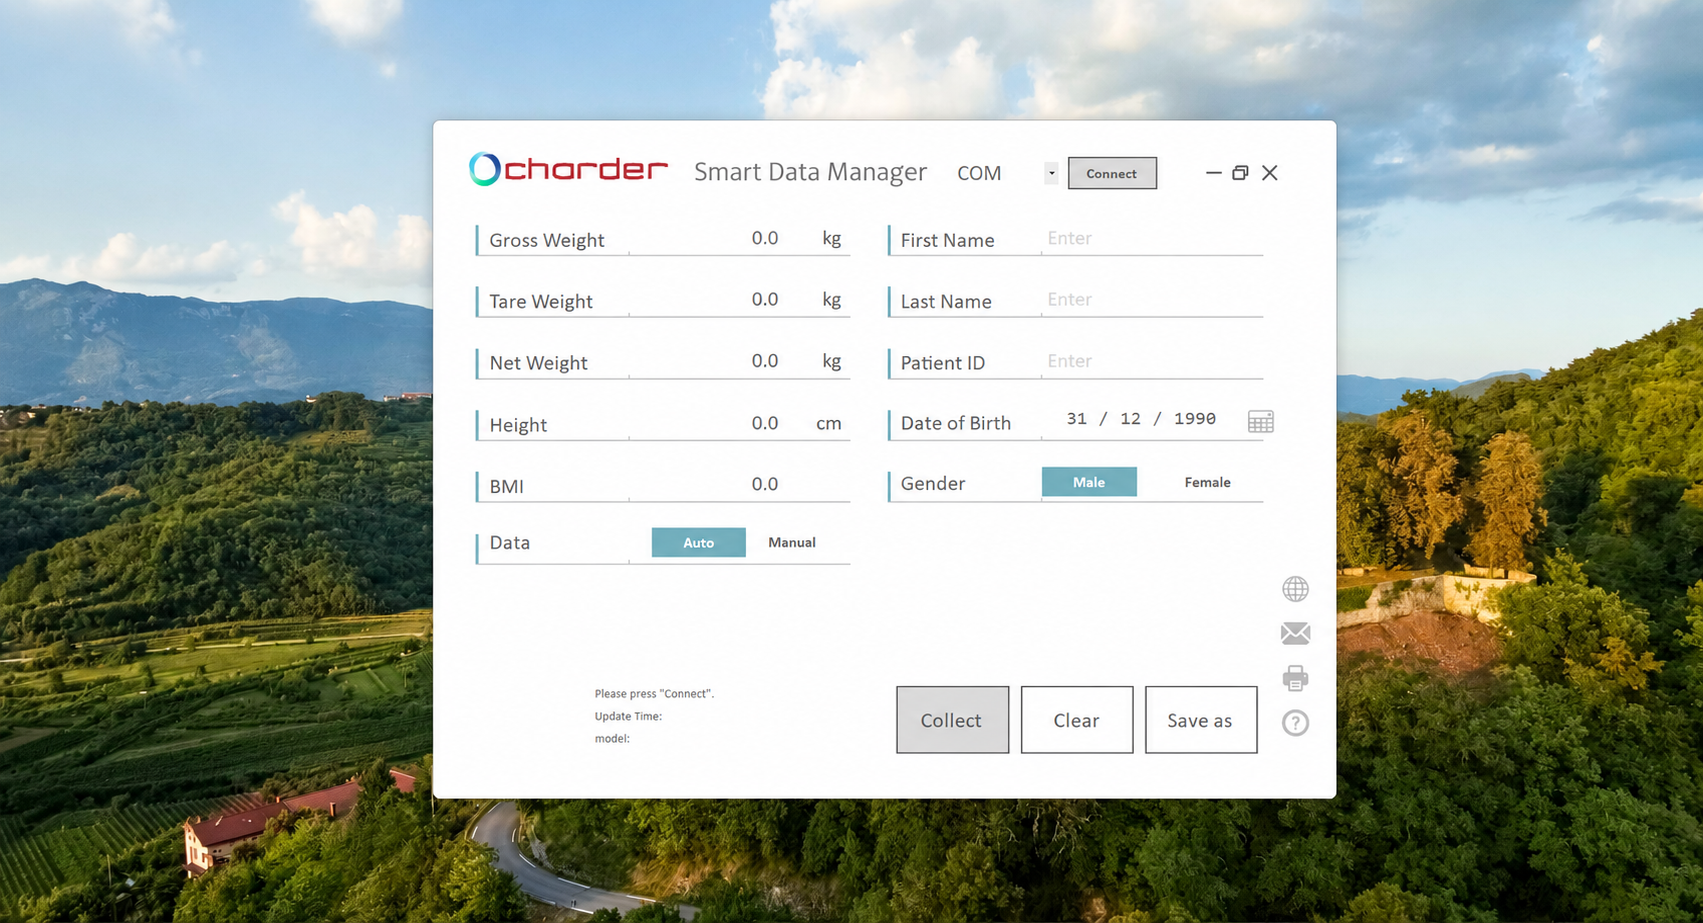
Task: Click the 'Please press "Connect".' status text
Action: click(654, 693)
